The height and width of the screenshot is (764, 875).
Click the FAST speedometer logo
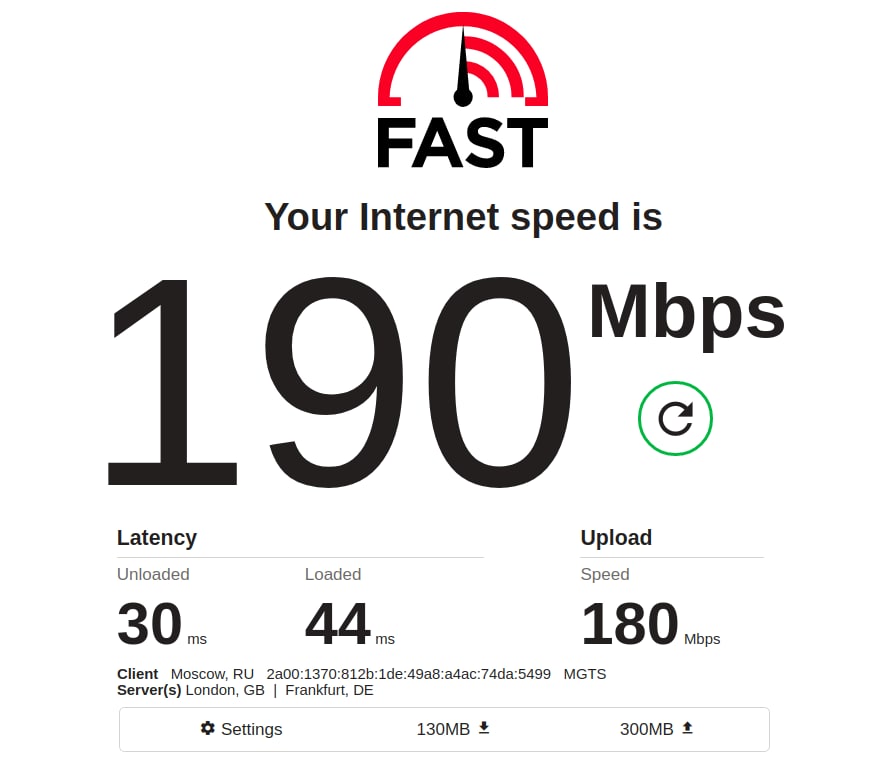coord(463,60)
